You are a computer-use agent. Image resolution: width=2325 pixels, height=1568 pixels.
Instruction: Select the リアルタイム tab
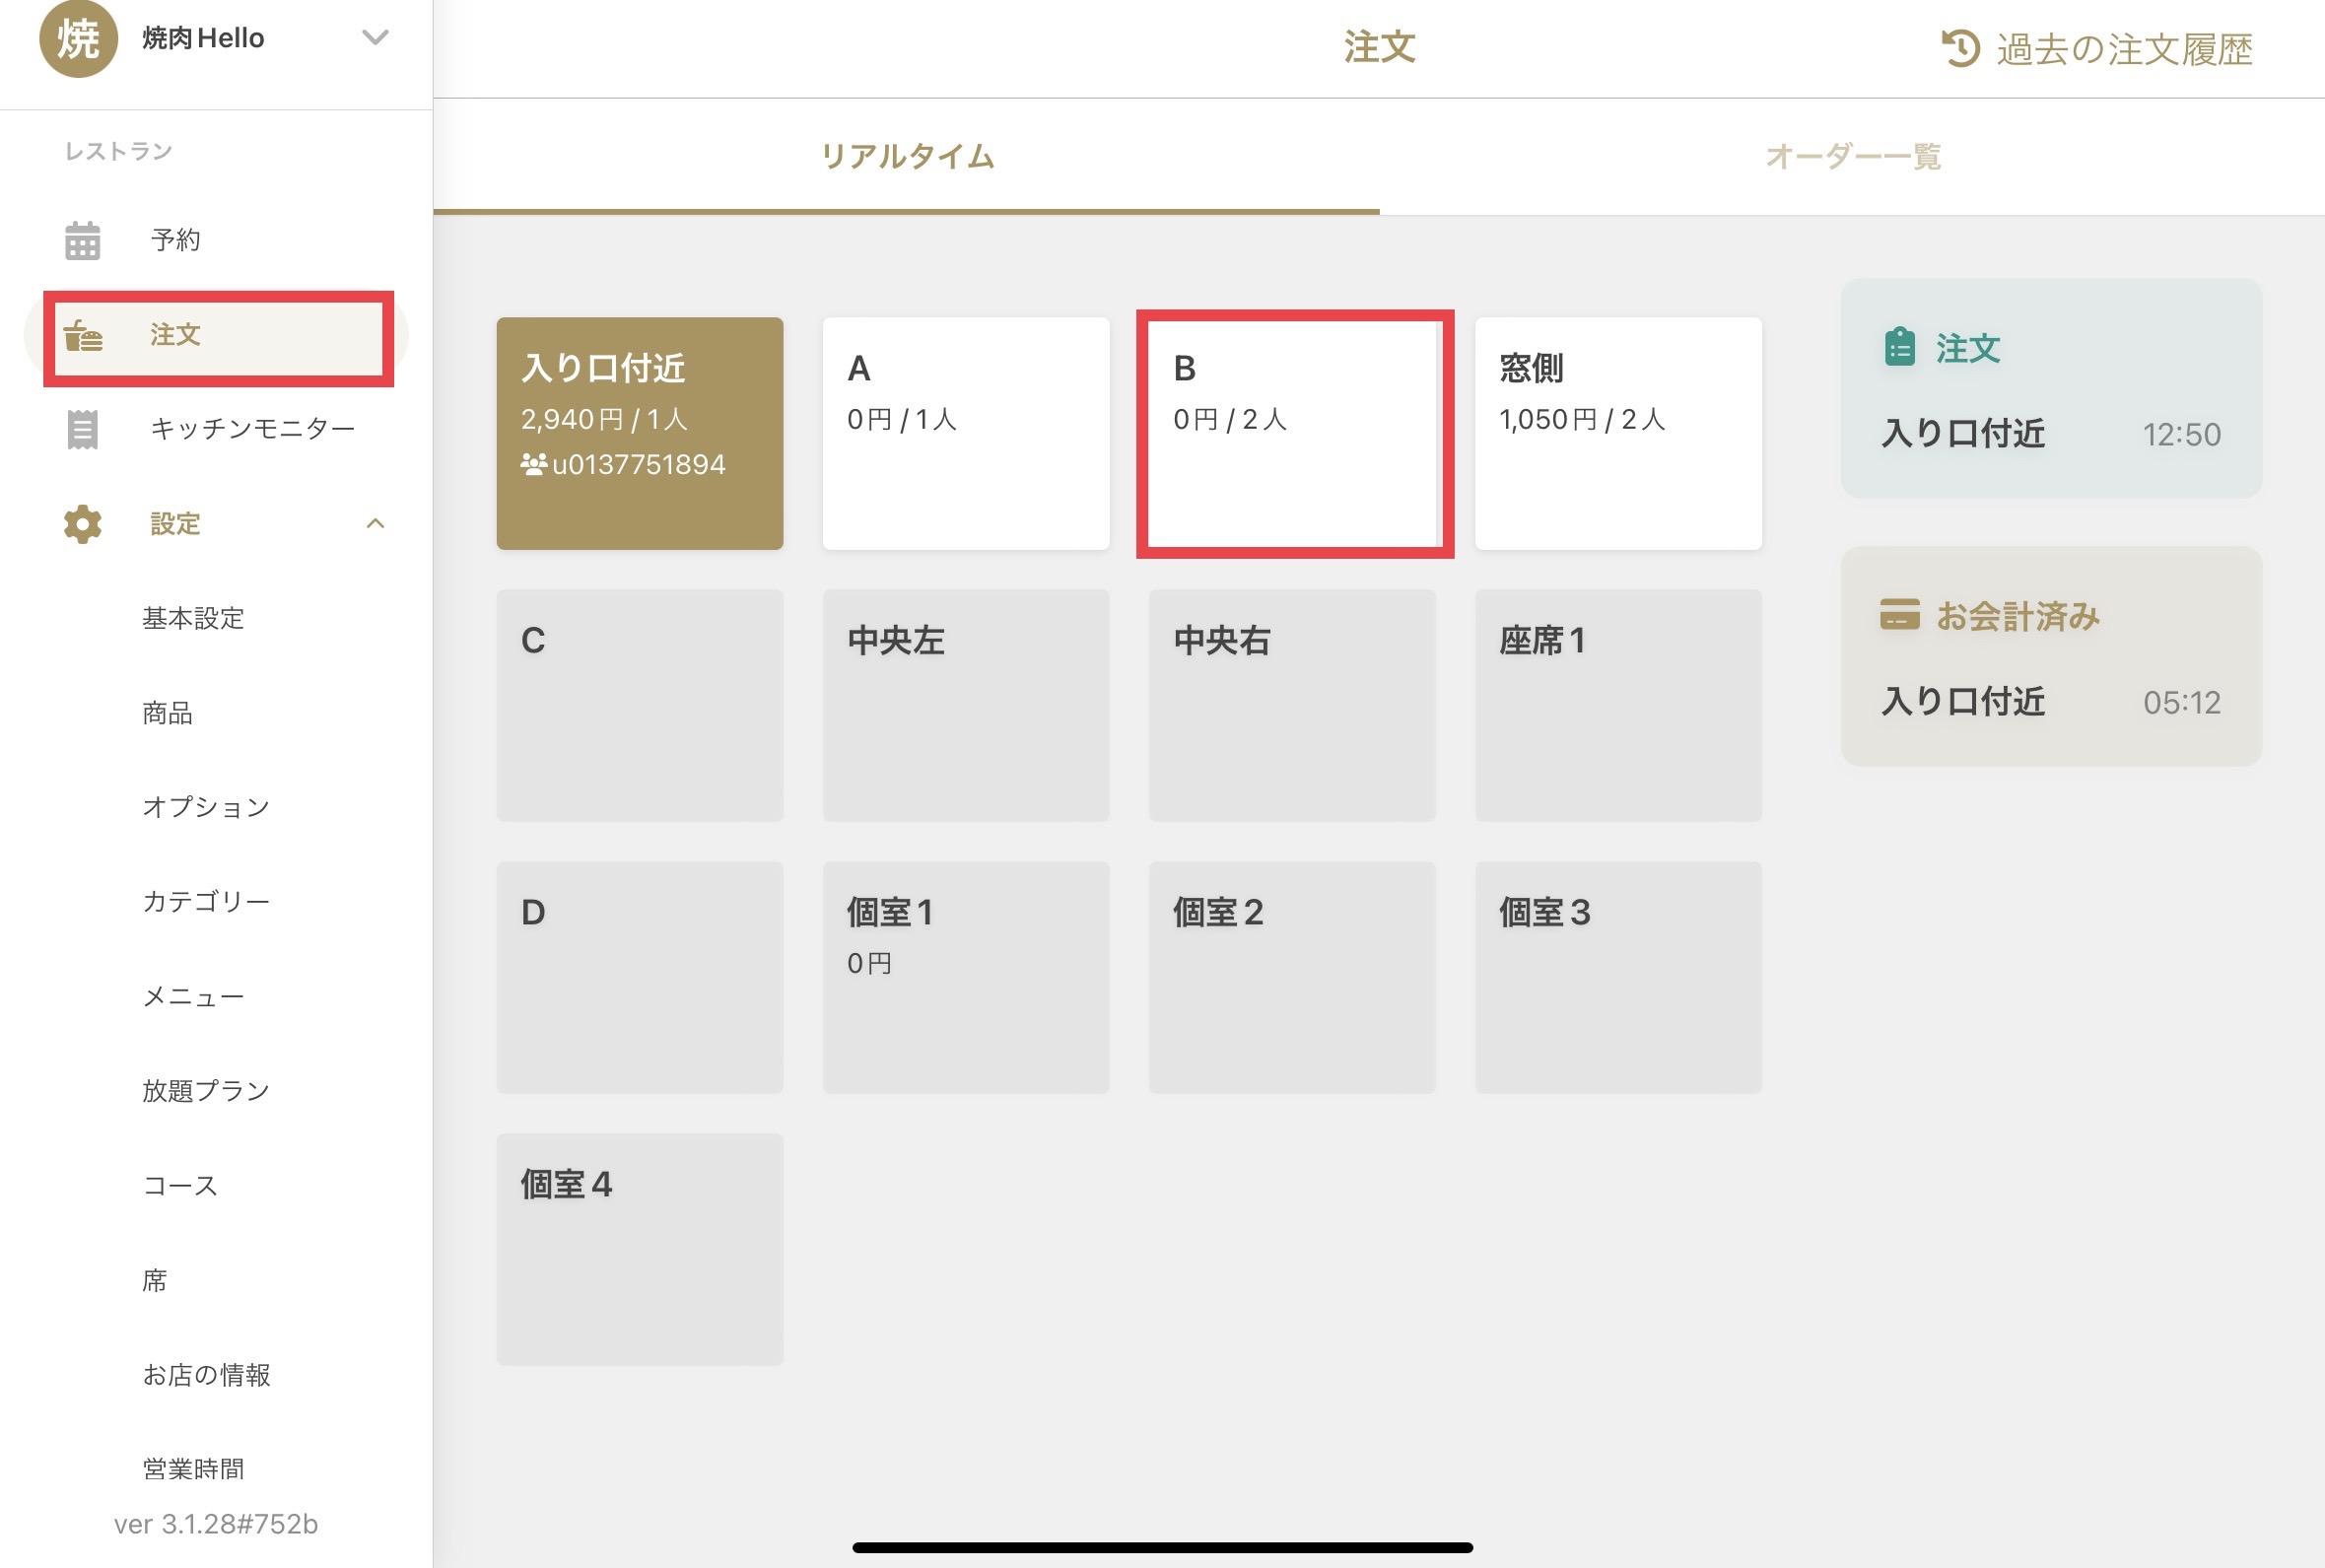point(906,156)
